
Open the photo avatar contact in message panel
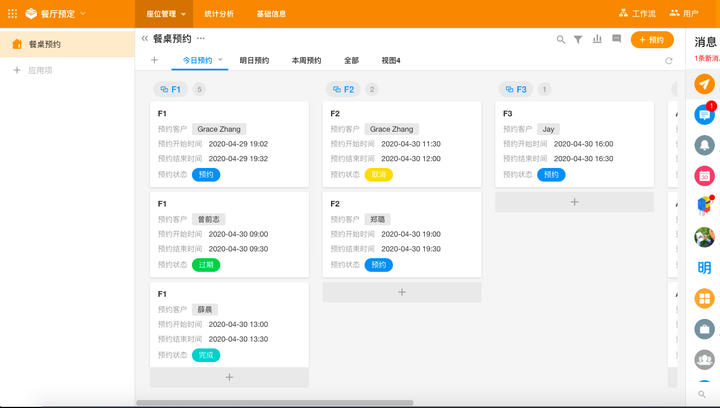pyautogui.click(x=704, y=237)
